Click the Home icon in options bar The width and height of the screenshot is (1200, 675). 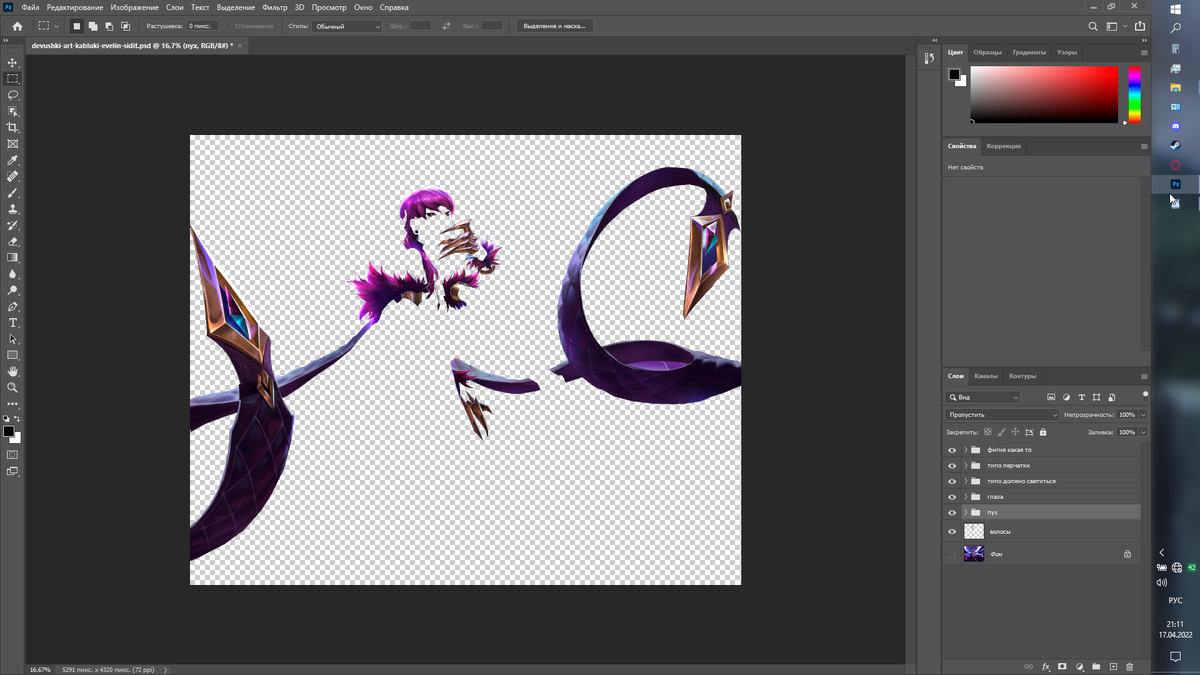pyautogui.click(x=17, y=26)
